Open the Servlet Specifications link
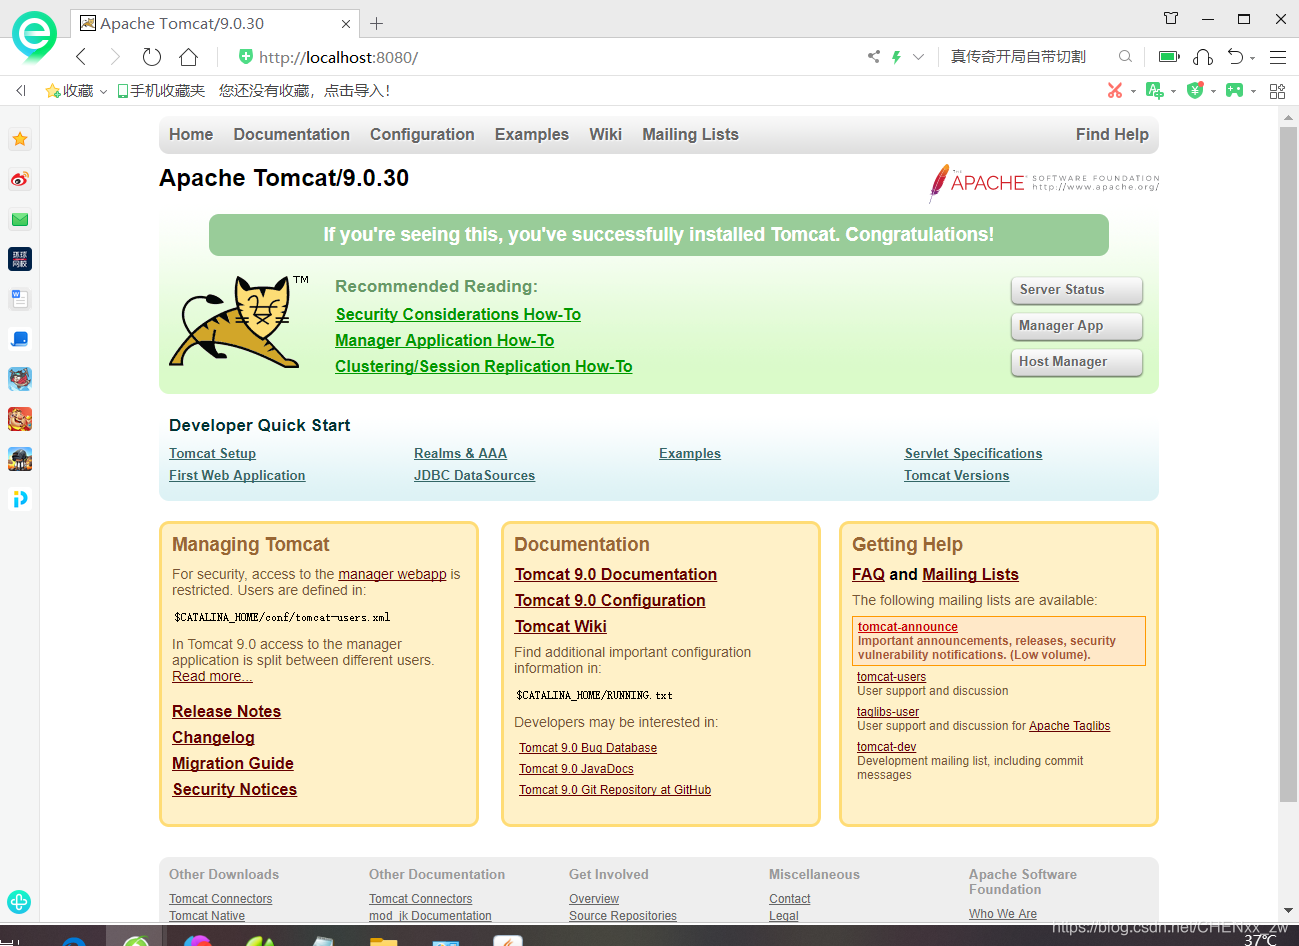1299x946 pixels. [973, 454]
